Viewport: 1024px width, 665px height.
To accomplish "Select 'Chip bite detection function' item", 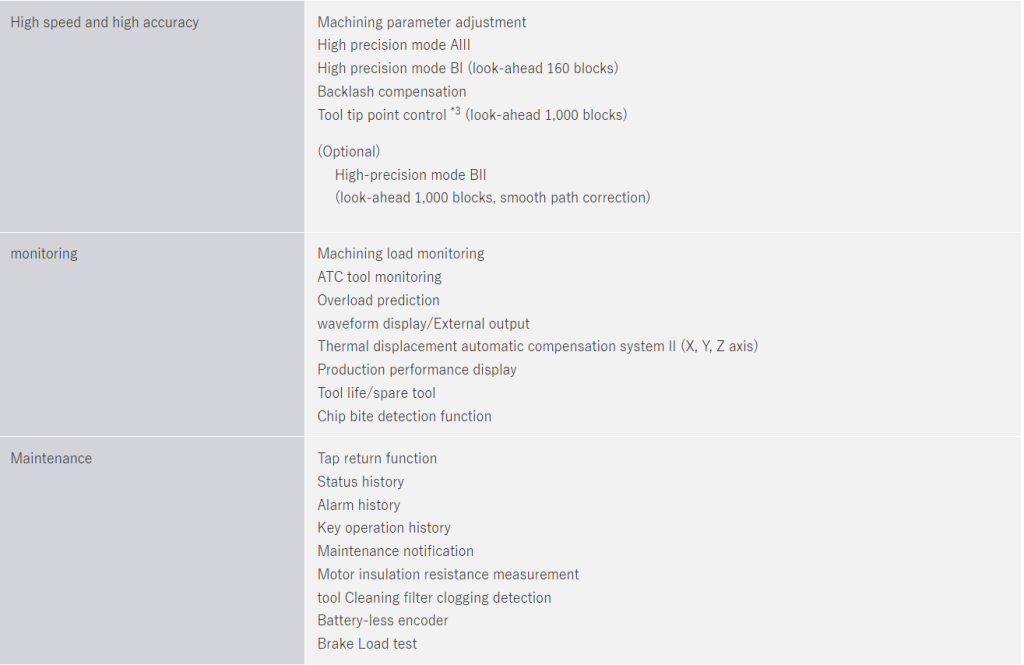I will (x=404, y=416).
